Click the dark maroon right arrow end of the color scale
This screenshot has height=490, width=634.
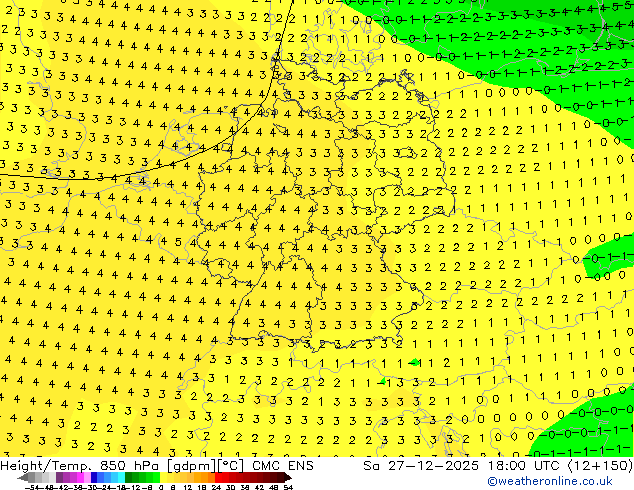pyautogui.click(x=288, y=477)
